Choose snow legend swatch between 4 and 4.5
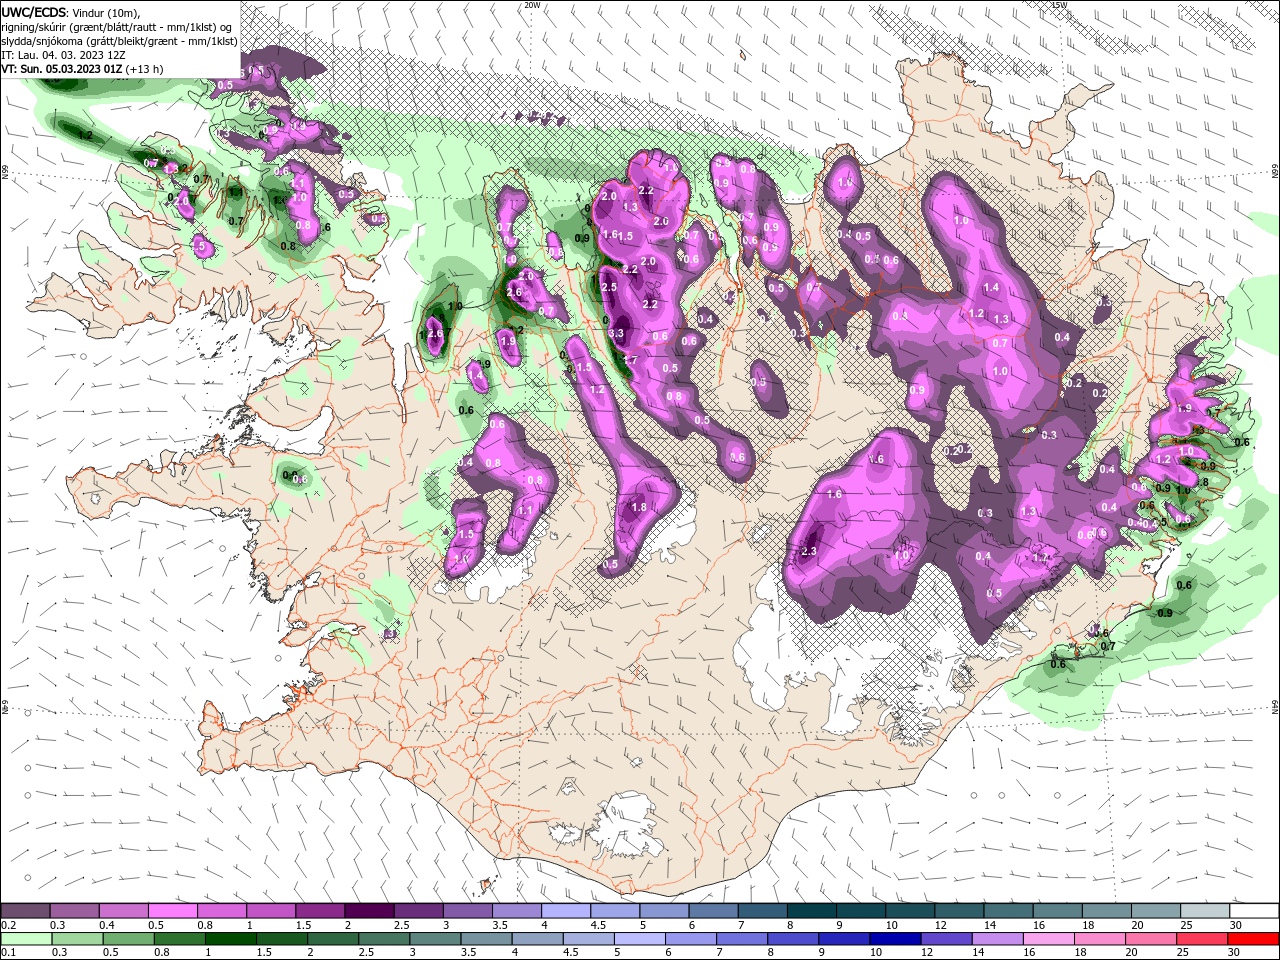 566,911
